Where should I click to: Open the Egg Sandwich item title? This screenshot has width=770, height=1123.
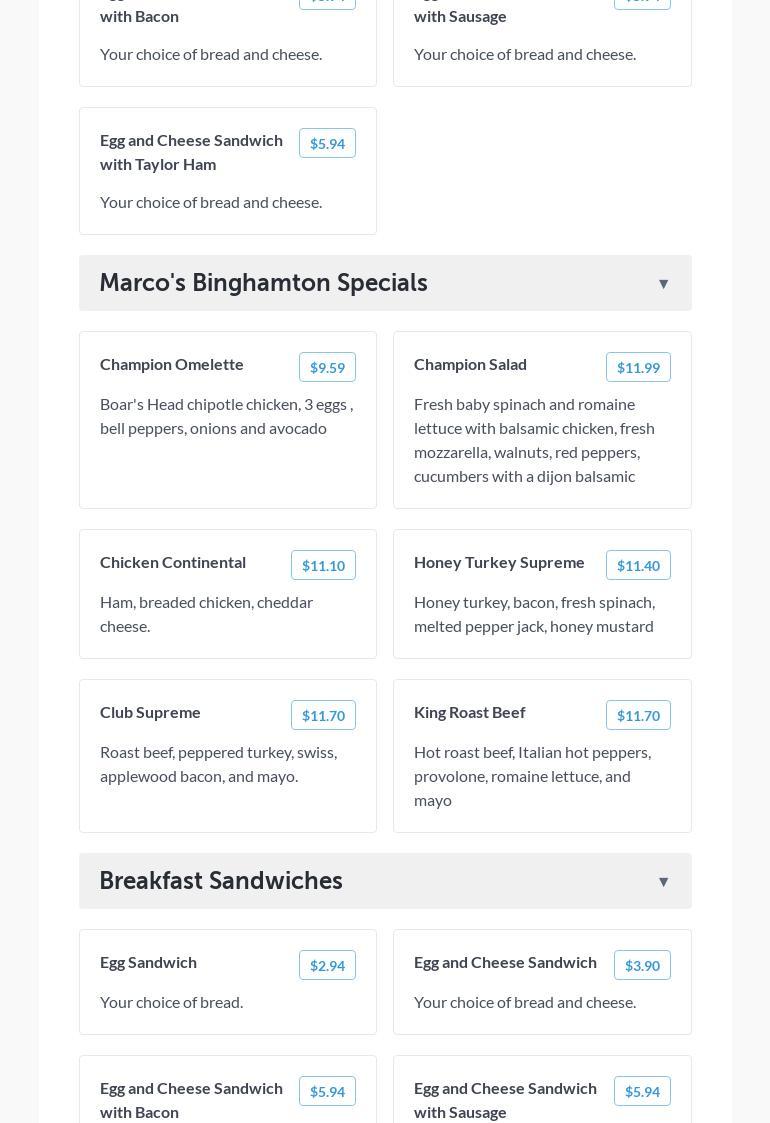(148, 962)
